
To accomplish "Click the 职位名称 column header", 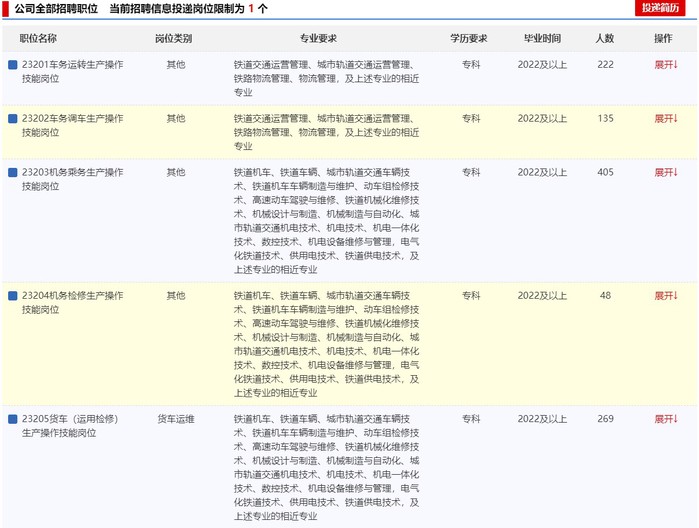I will click(38, 39).
